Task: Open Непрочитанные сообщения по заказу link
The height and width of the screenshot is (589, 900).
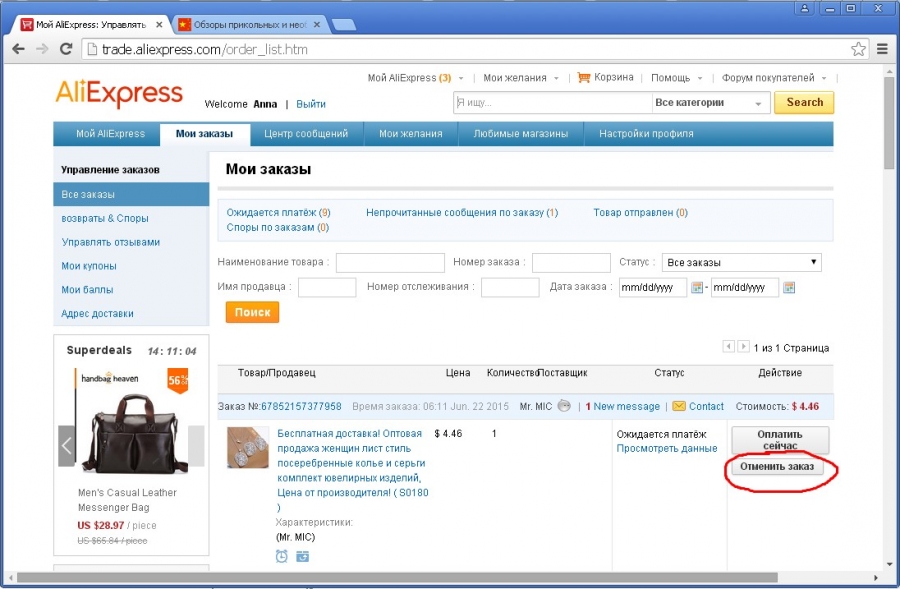Action: 462,212
